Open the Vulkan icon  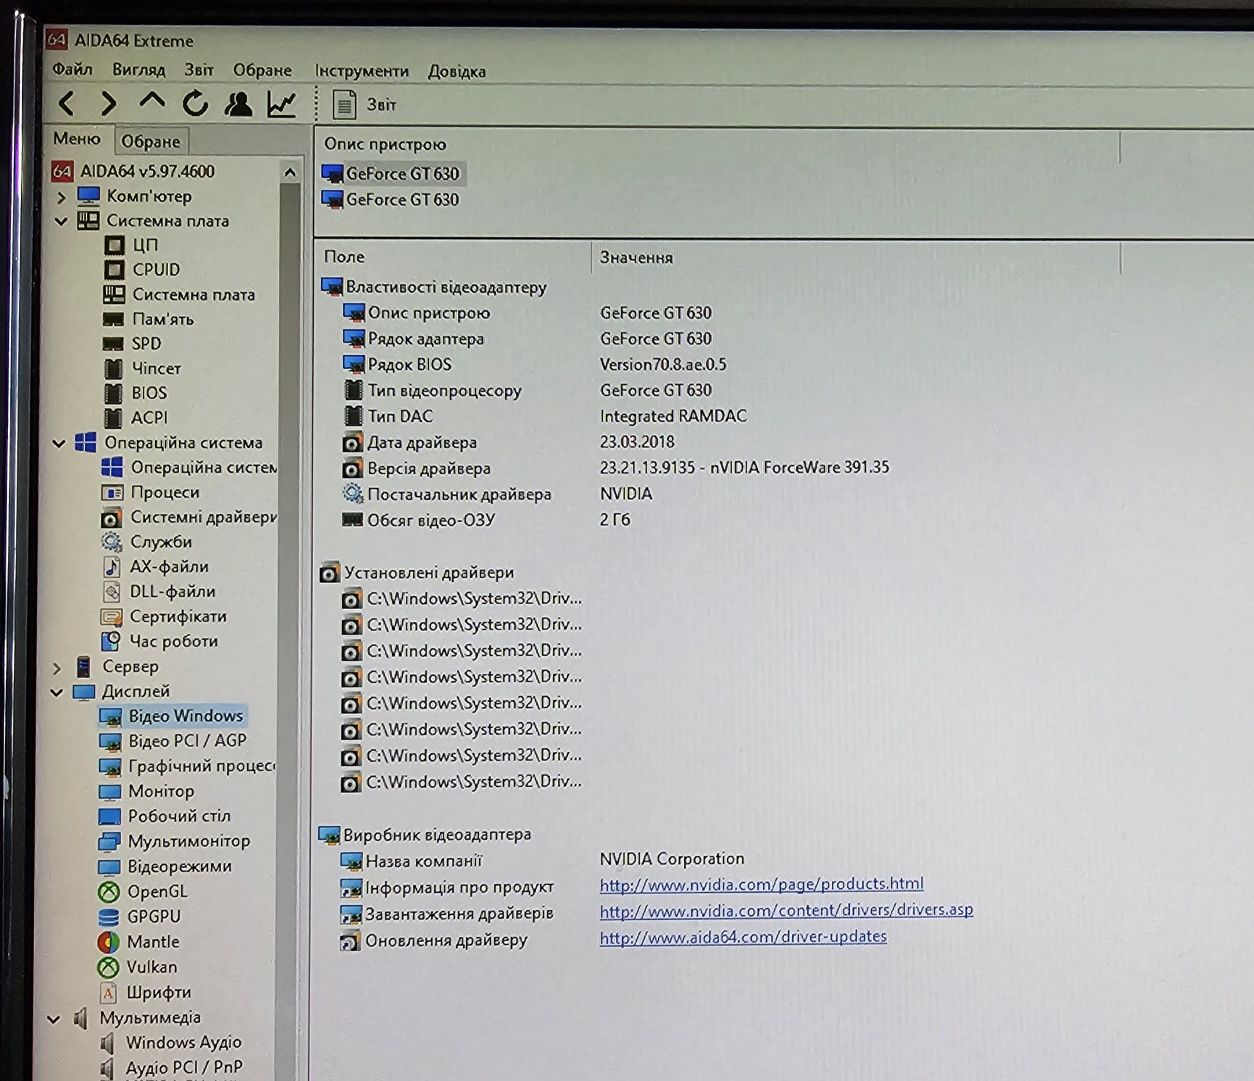point(108,968)
